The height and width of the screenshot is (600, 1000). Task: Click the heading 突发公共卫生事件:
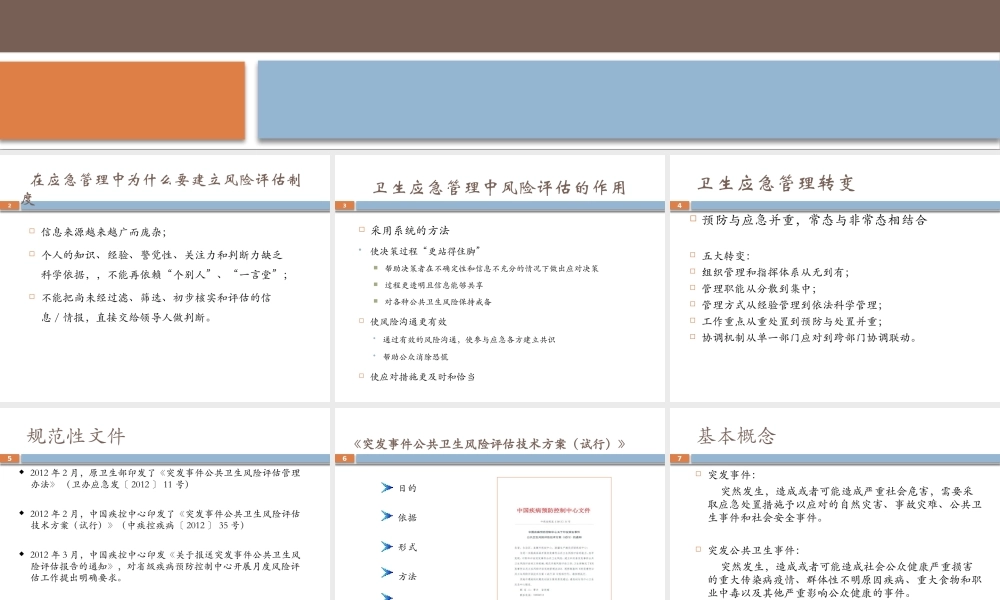click(753, 550)
